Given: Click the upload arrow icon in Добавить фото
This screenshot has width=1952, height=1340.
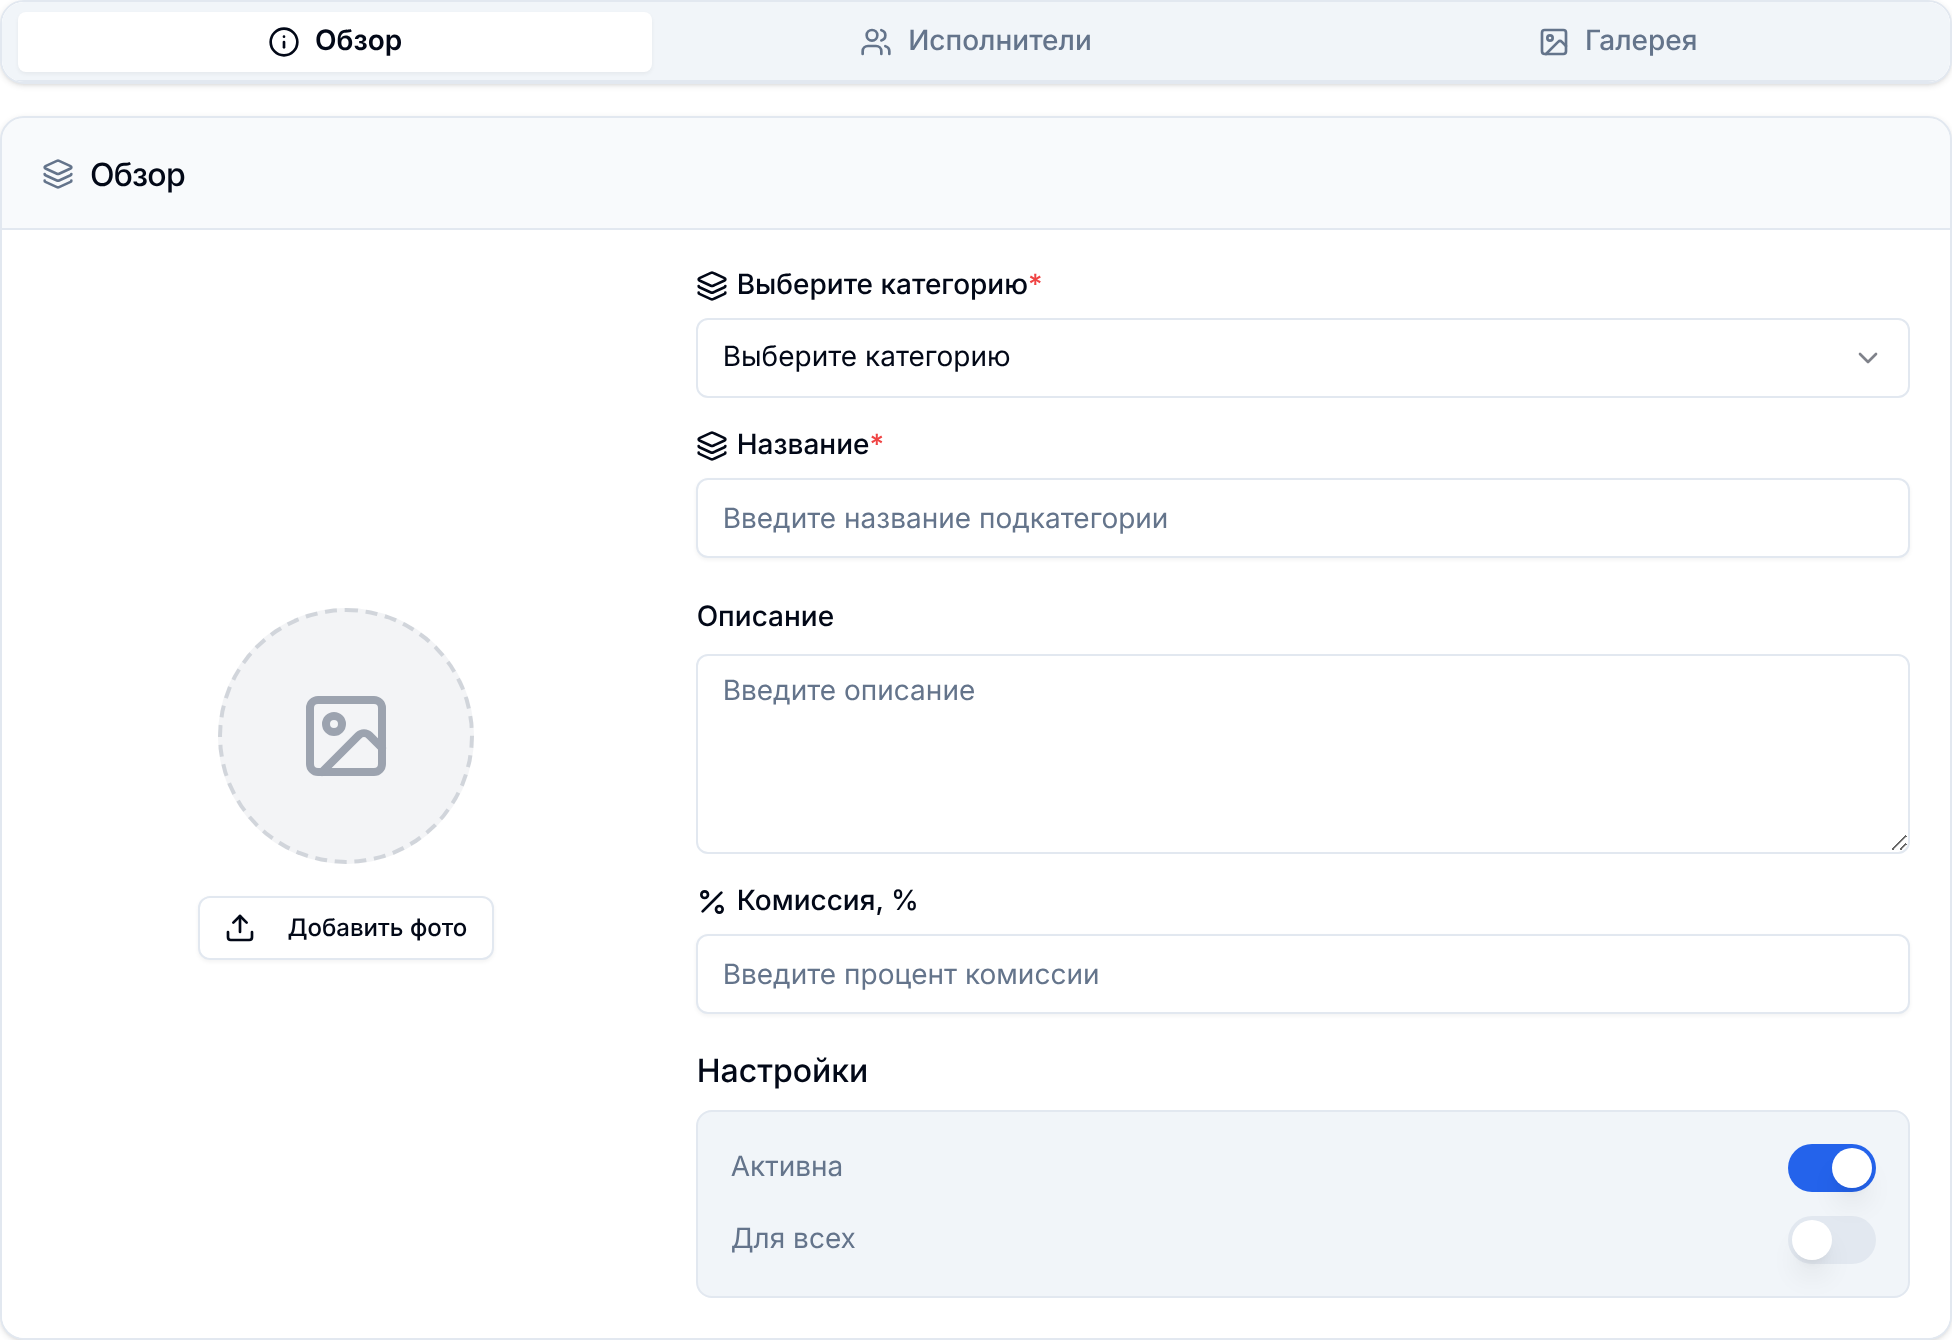Looking at the screenshot, I should coord(240,928).
